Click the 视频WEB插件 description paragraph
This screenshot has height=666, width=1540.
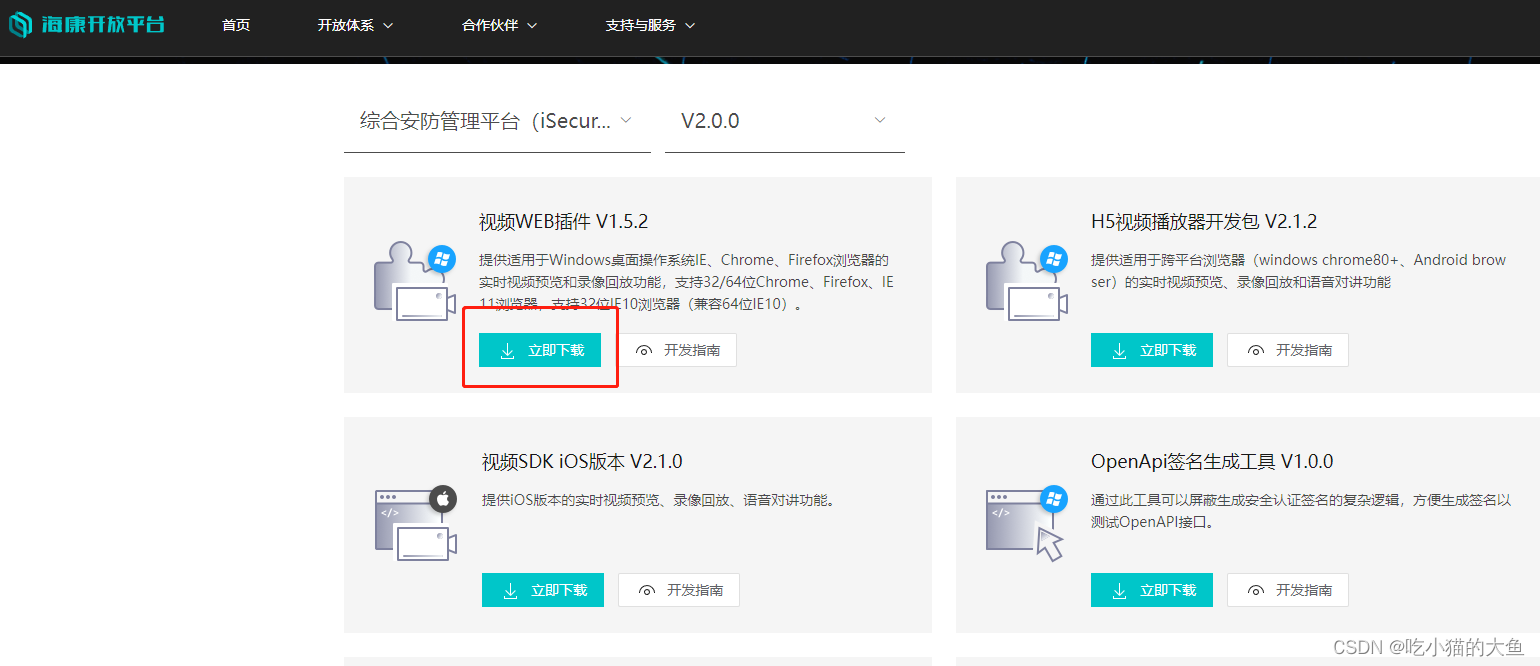[x=687, y=282]
